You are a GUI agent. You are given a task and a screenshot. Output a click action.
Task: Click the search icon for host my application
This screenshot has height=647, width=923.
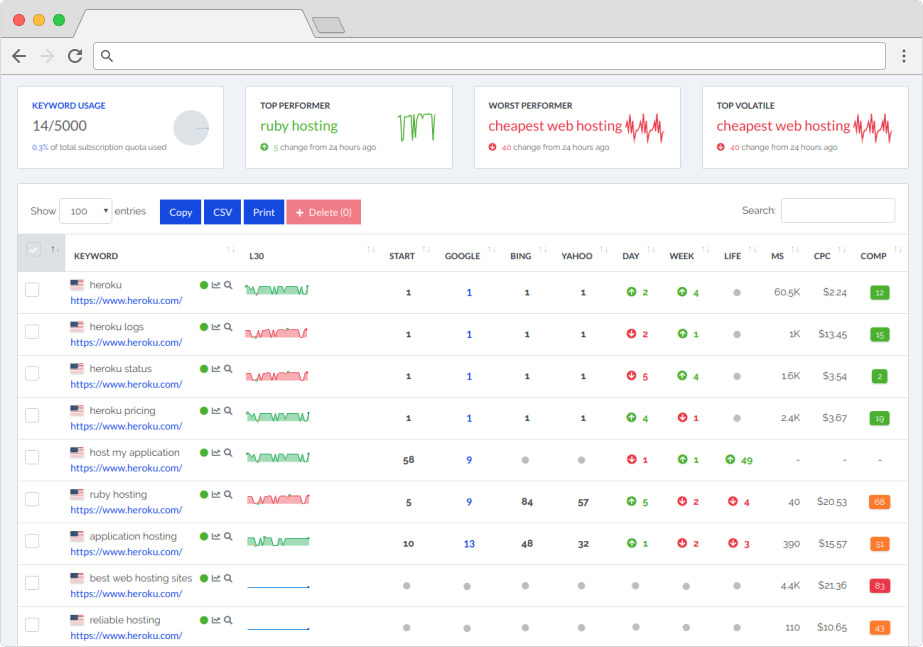[x=228, y=452]
